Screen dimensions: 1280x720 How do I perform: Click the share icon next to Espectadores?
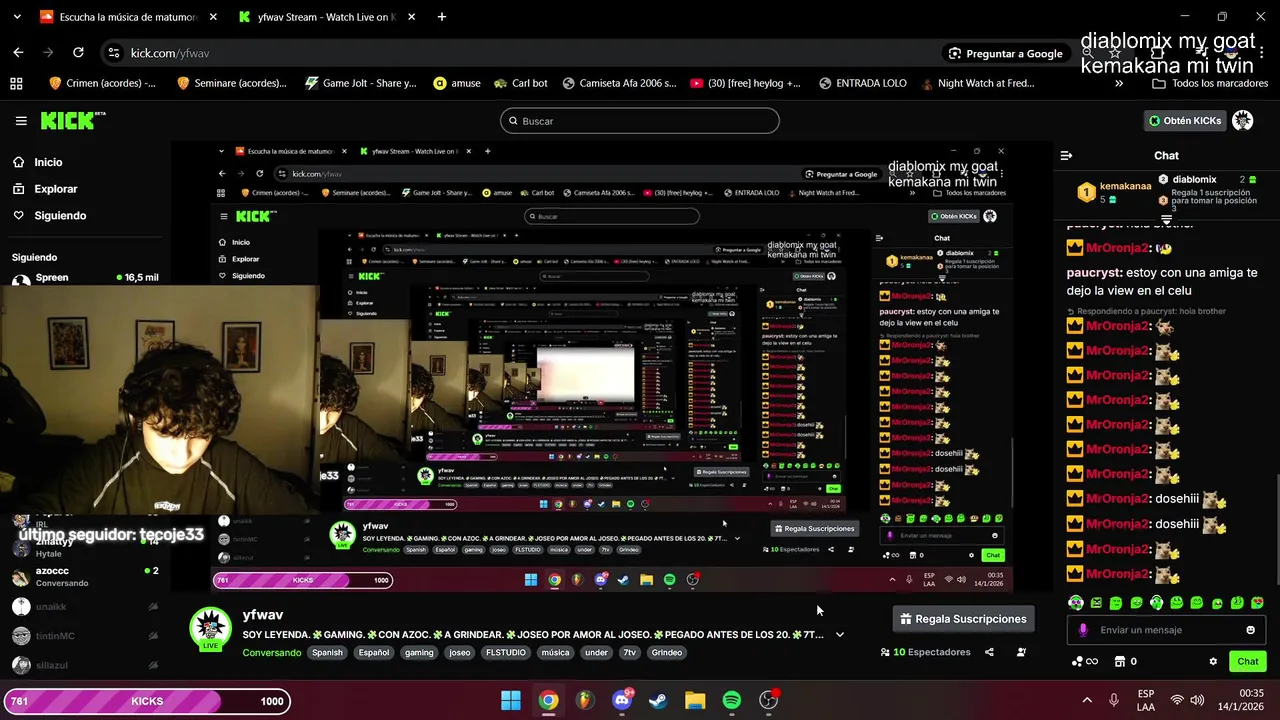(989, 652)
